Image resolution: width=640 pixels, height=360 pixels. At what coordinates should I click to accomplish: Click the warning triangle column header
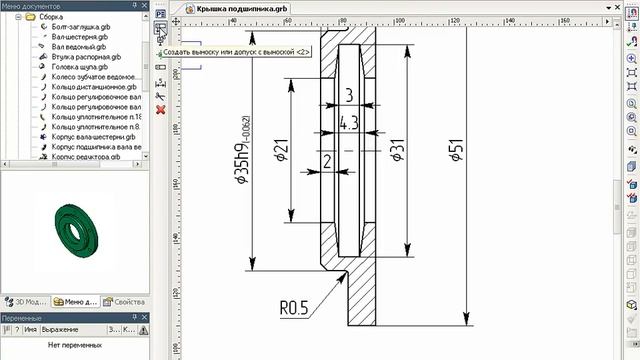pyautogui.click(x=143, y=330)
